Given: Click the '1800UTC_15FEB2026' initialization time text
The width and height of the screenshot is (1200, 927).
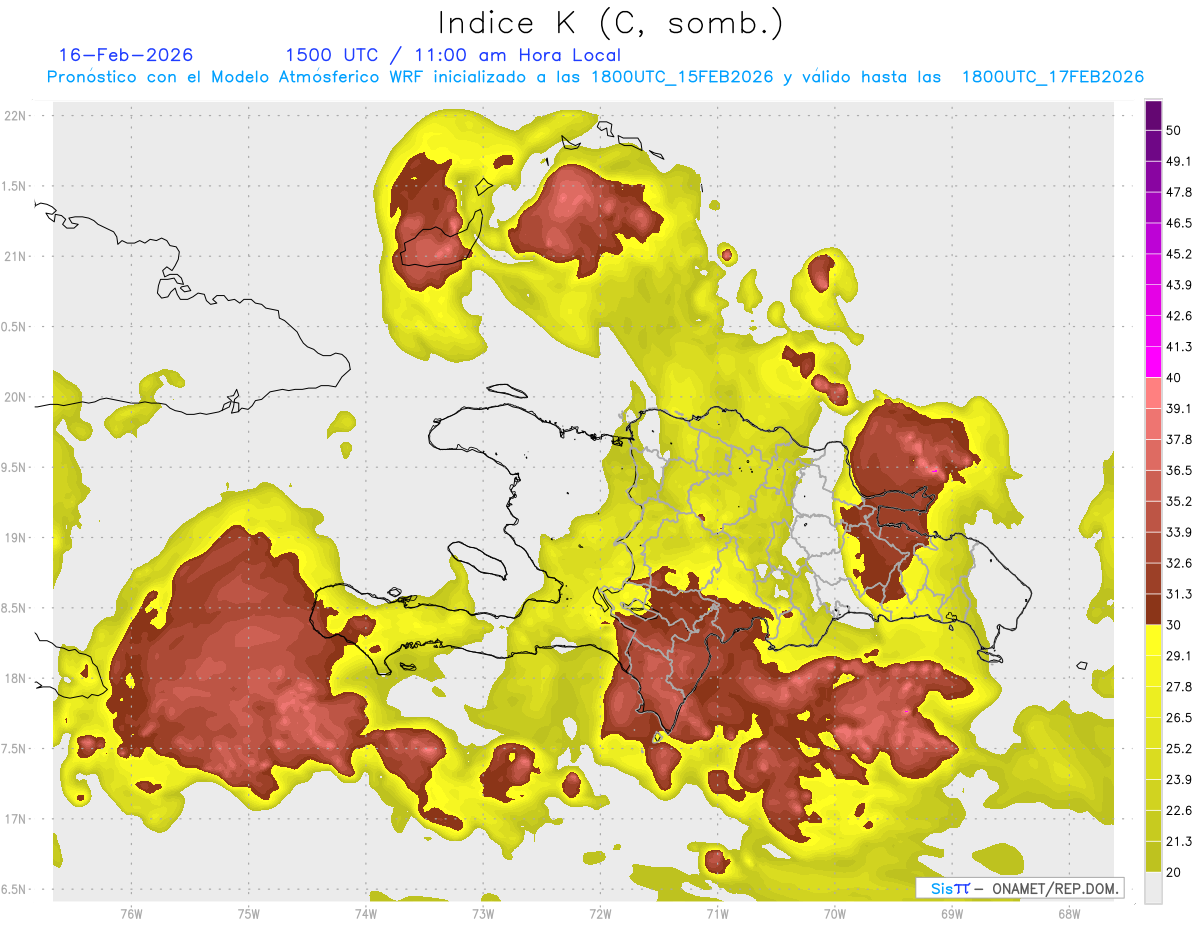Looking at the screenshot, I should coord(682,77).
